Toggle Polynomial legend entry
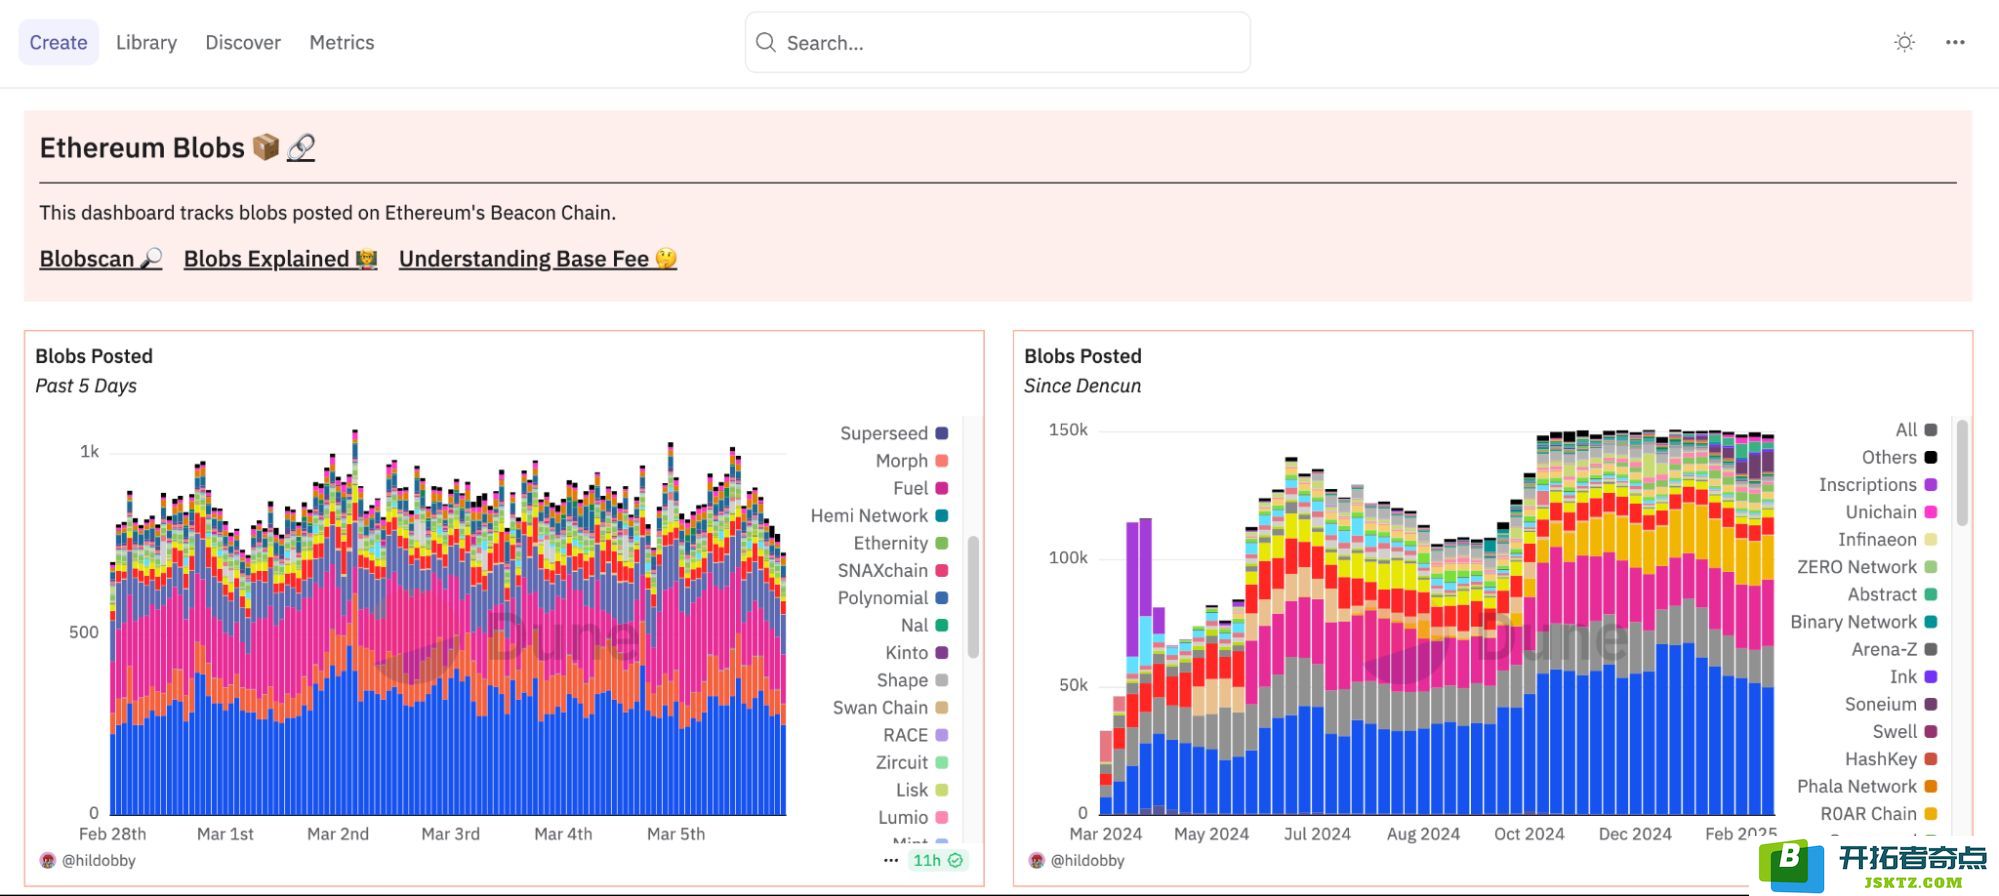 [x=892, y=598]
